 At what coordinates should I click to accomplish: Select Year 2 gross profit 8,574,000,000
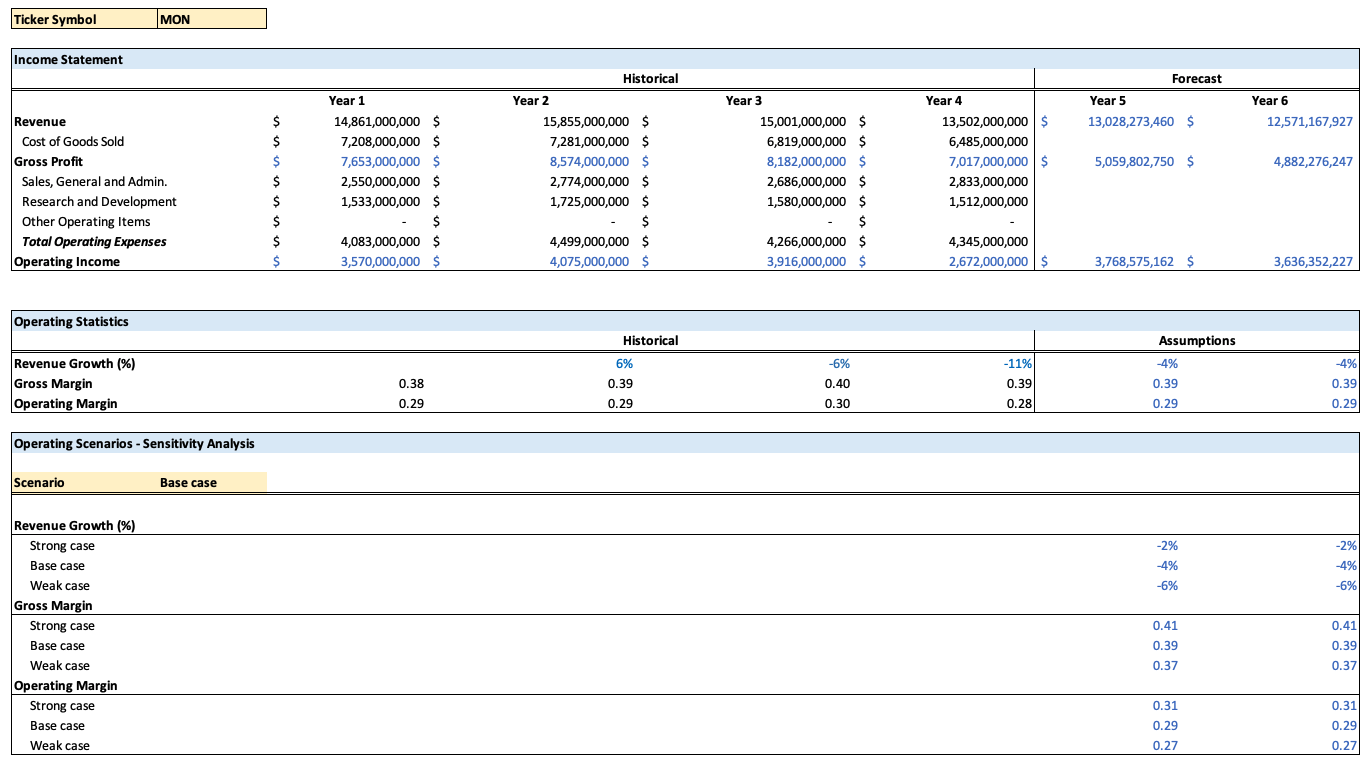pos(589,161)
